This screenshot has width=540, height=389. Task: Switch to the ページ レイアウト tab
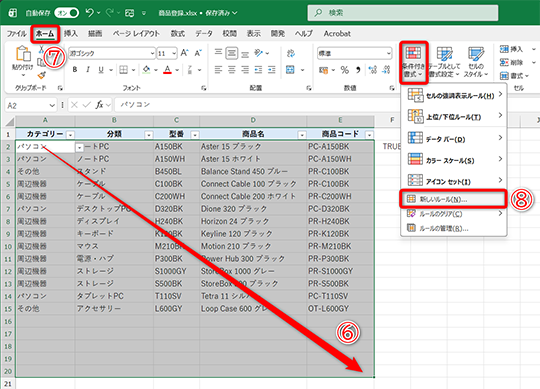click(x=136, y=34)
